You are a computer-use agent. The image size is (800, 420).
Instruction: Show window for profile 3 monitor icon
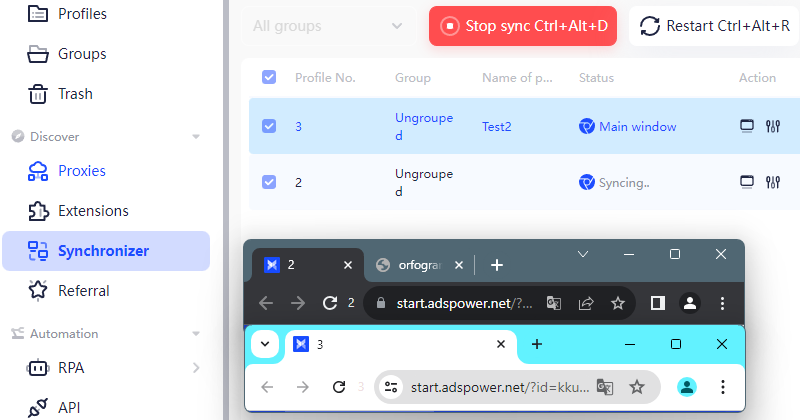[x=747, y=126]
